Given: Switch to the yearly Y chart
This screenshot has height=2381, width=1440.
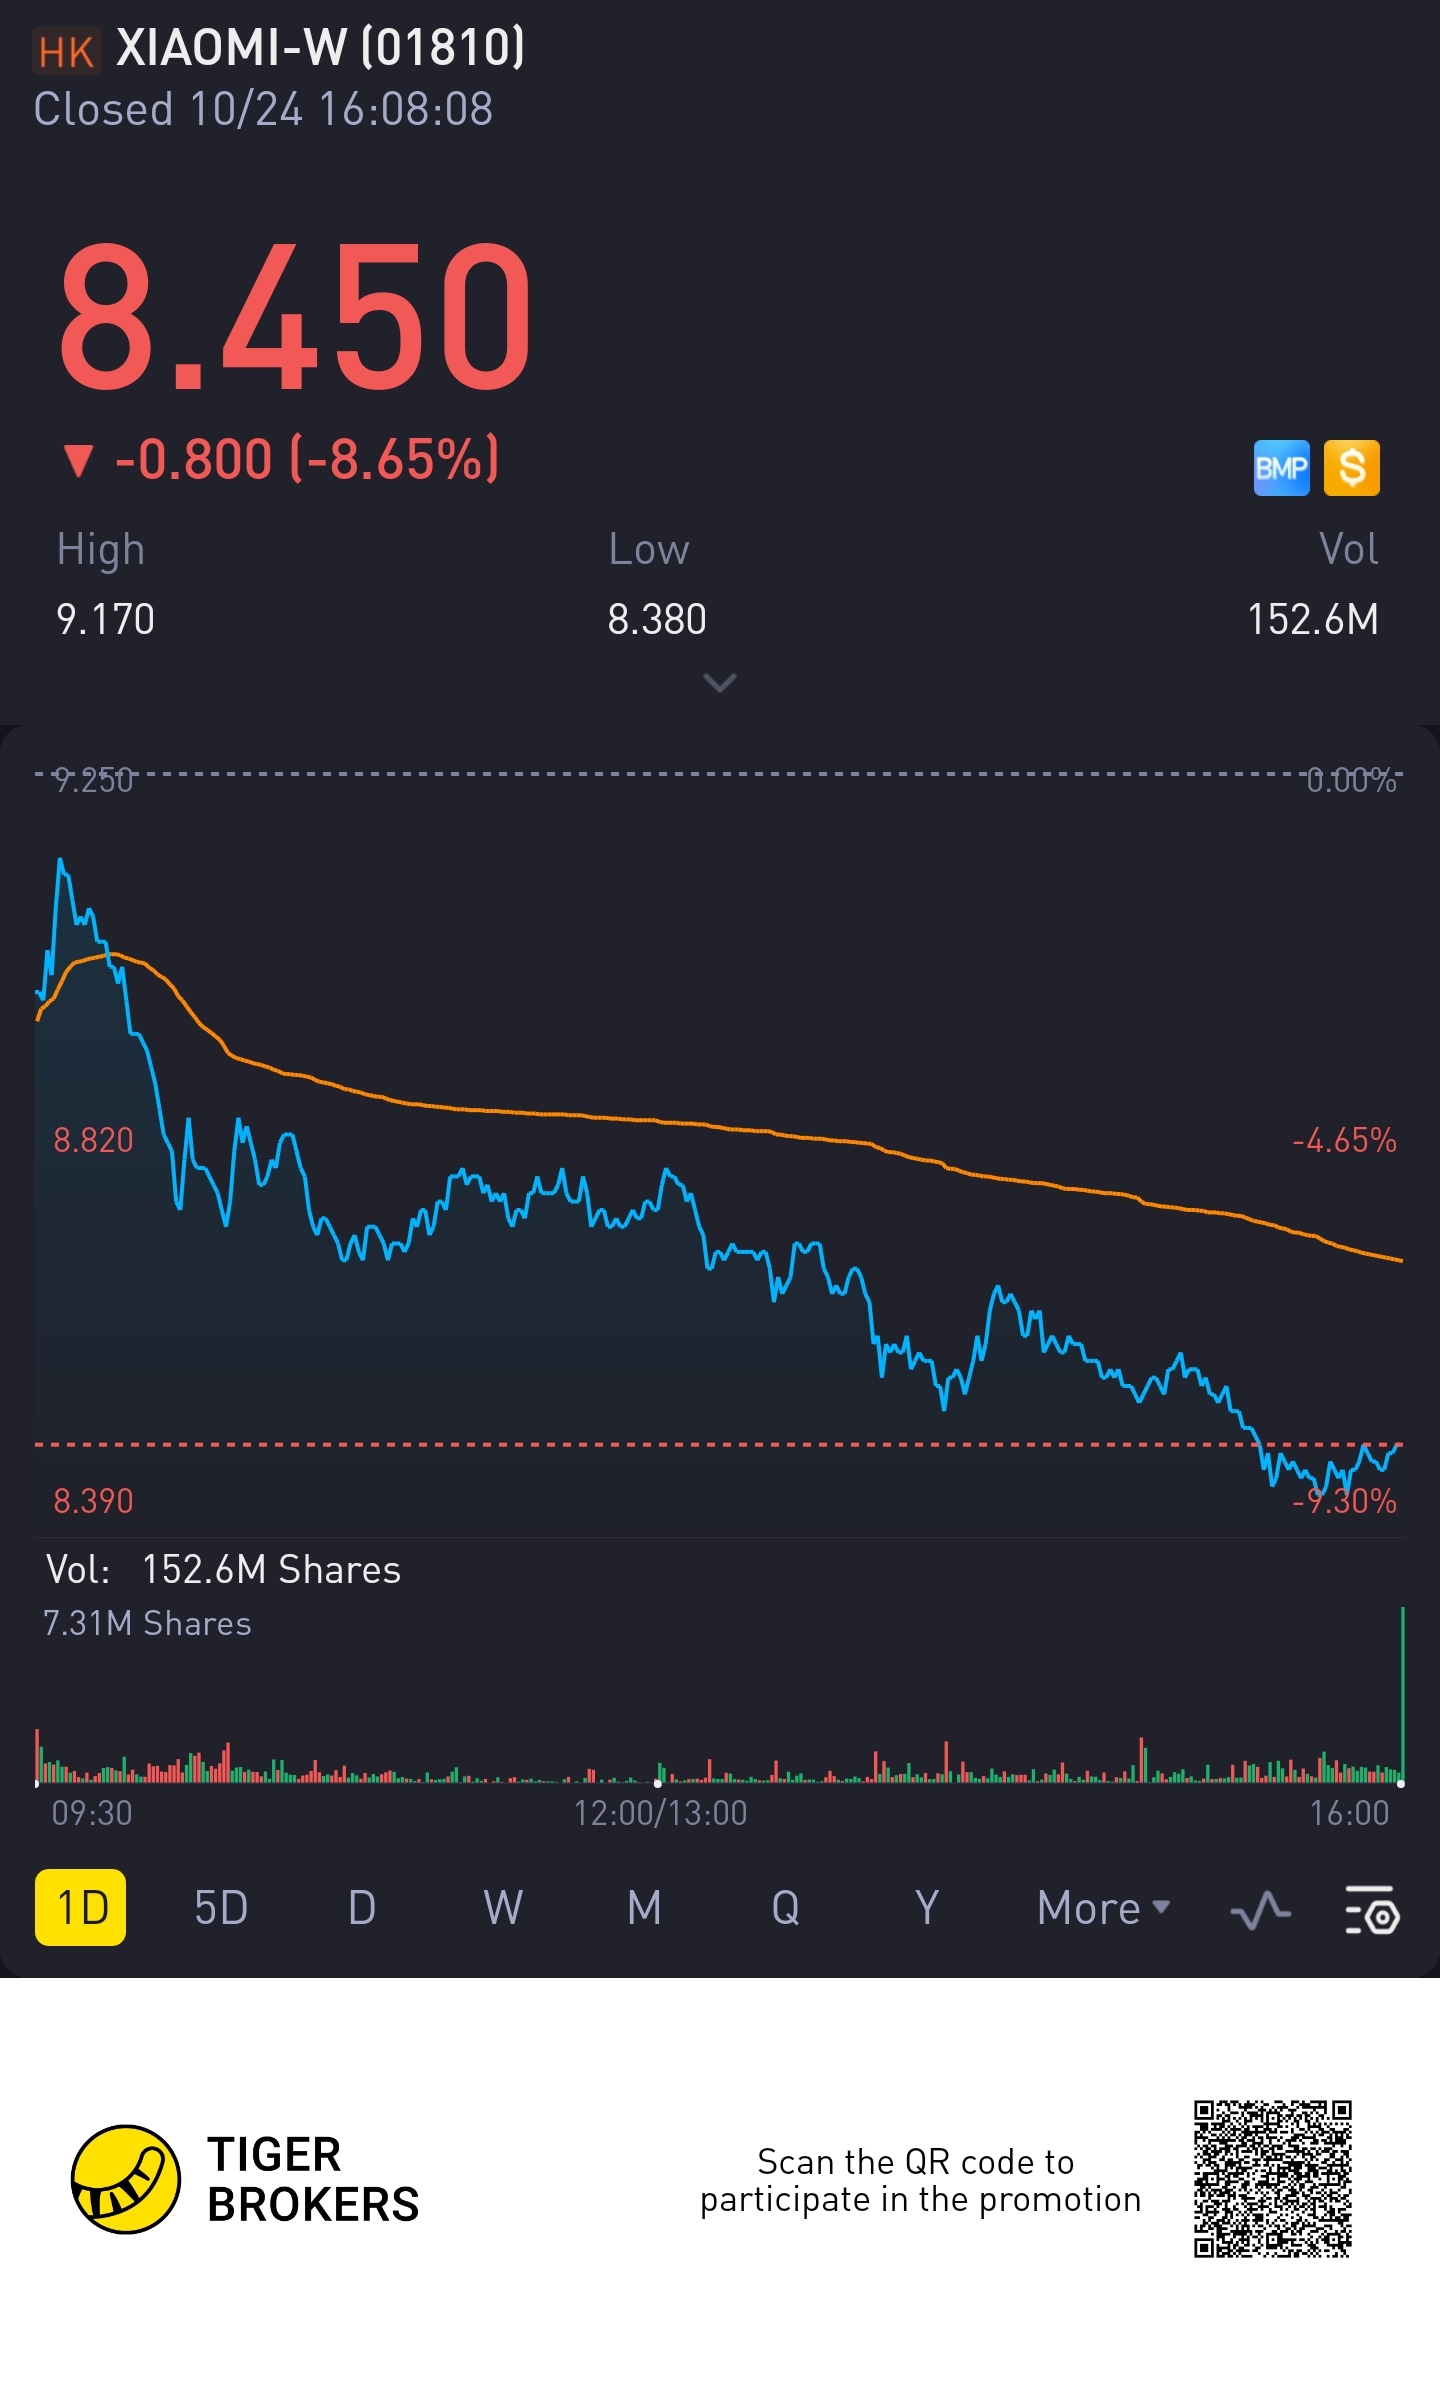Looking at the screenshot, I should [927, 1908].
